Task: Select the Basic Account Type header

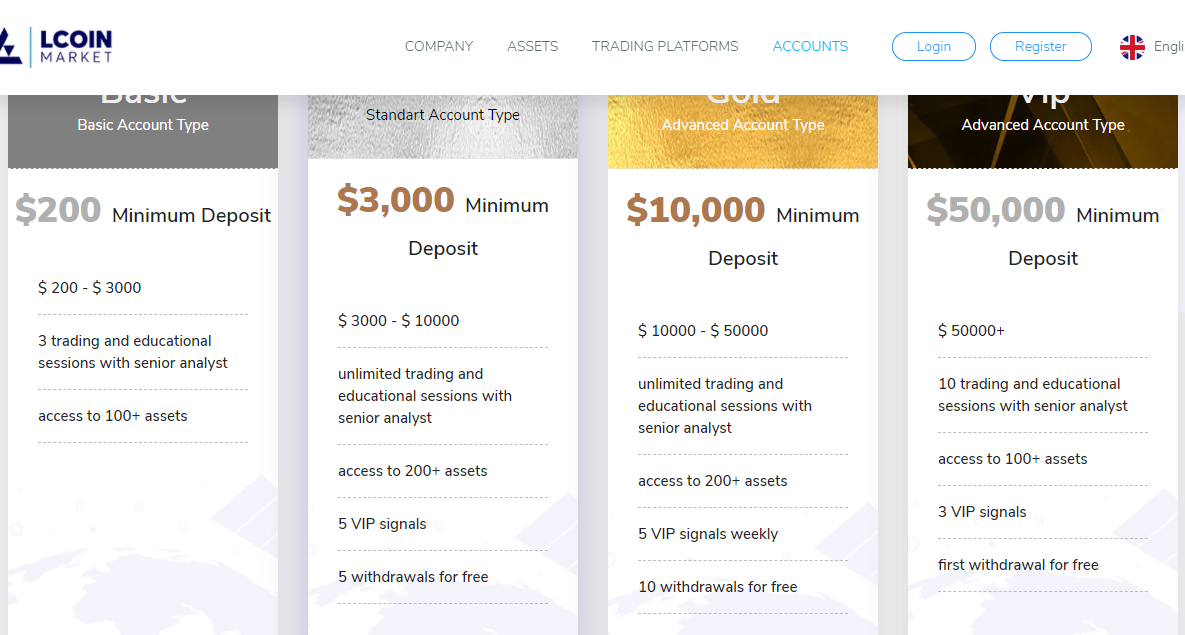Action: point(143,125)
